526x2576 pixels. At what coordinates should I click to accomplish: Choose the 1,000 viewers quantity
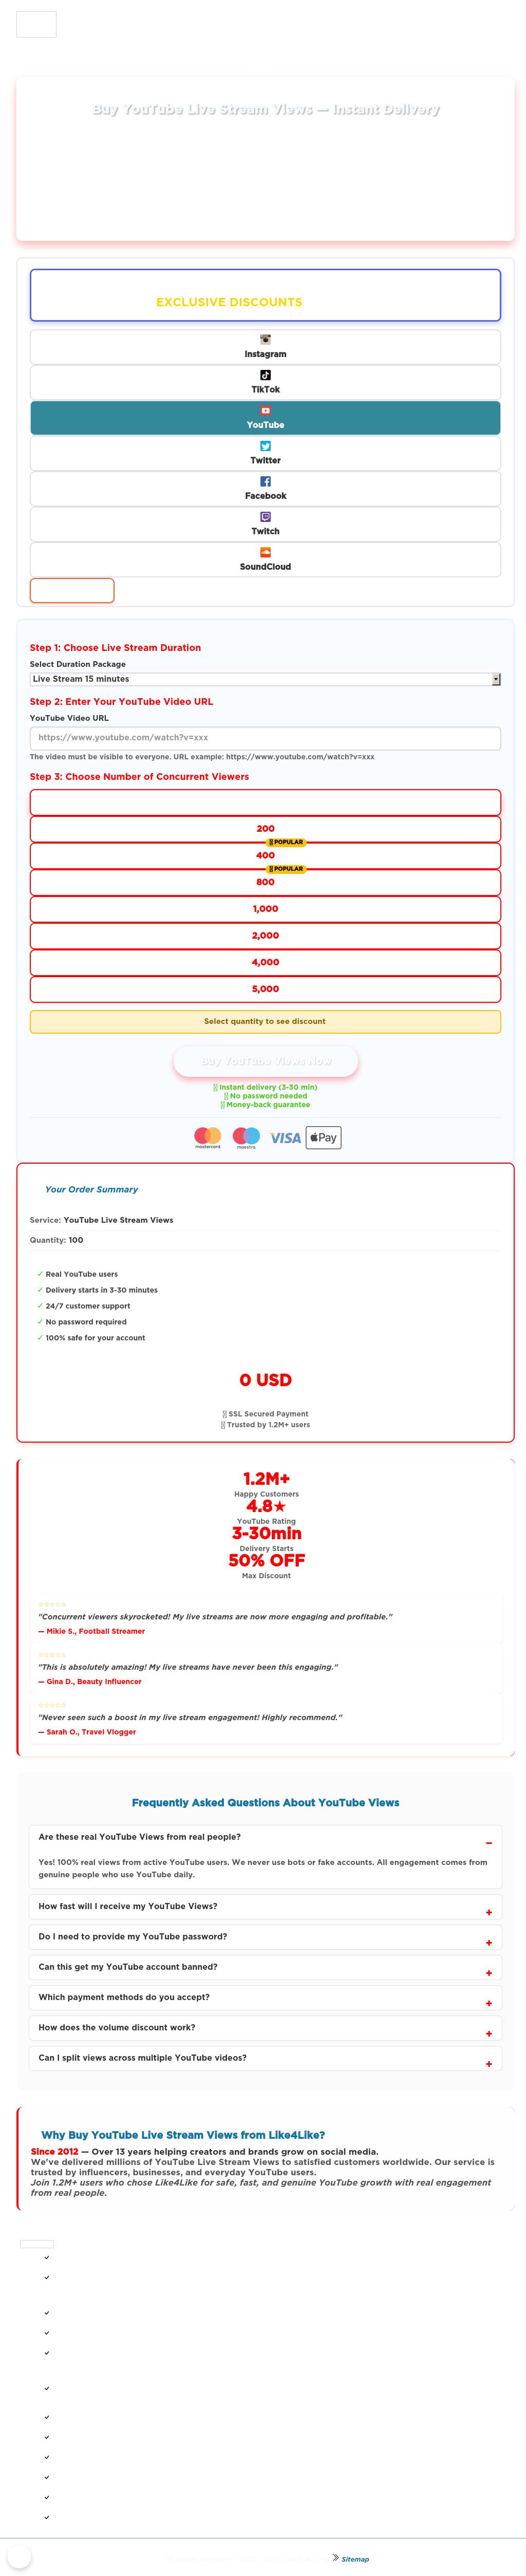[x=265, y=909]
